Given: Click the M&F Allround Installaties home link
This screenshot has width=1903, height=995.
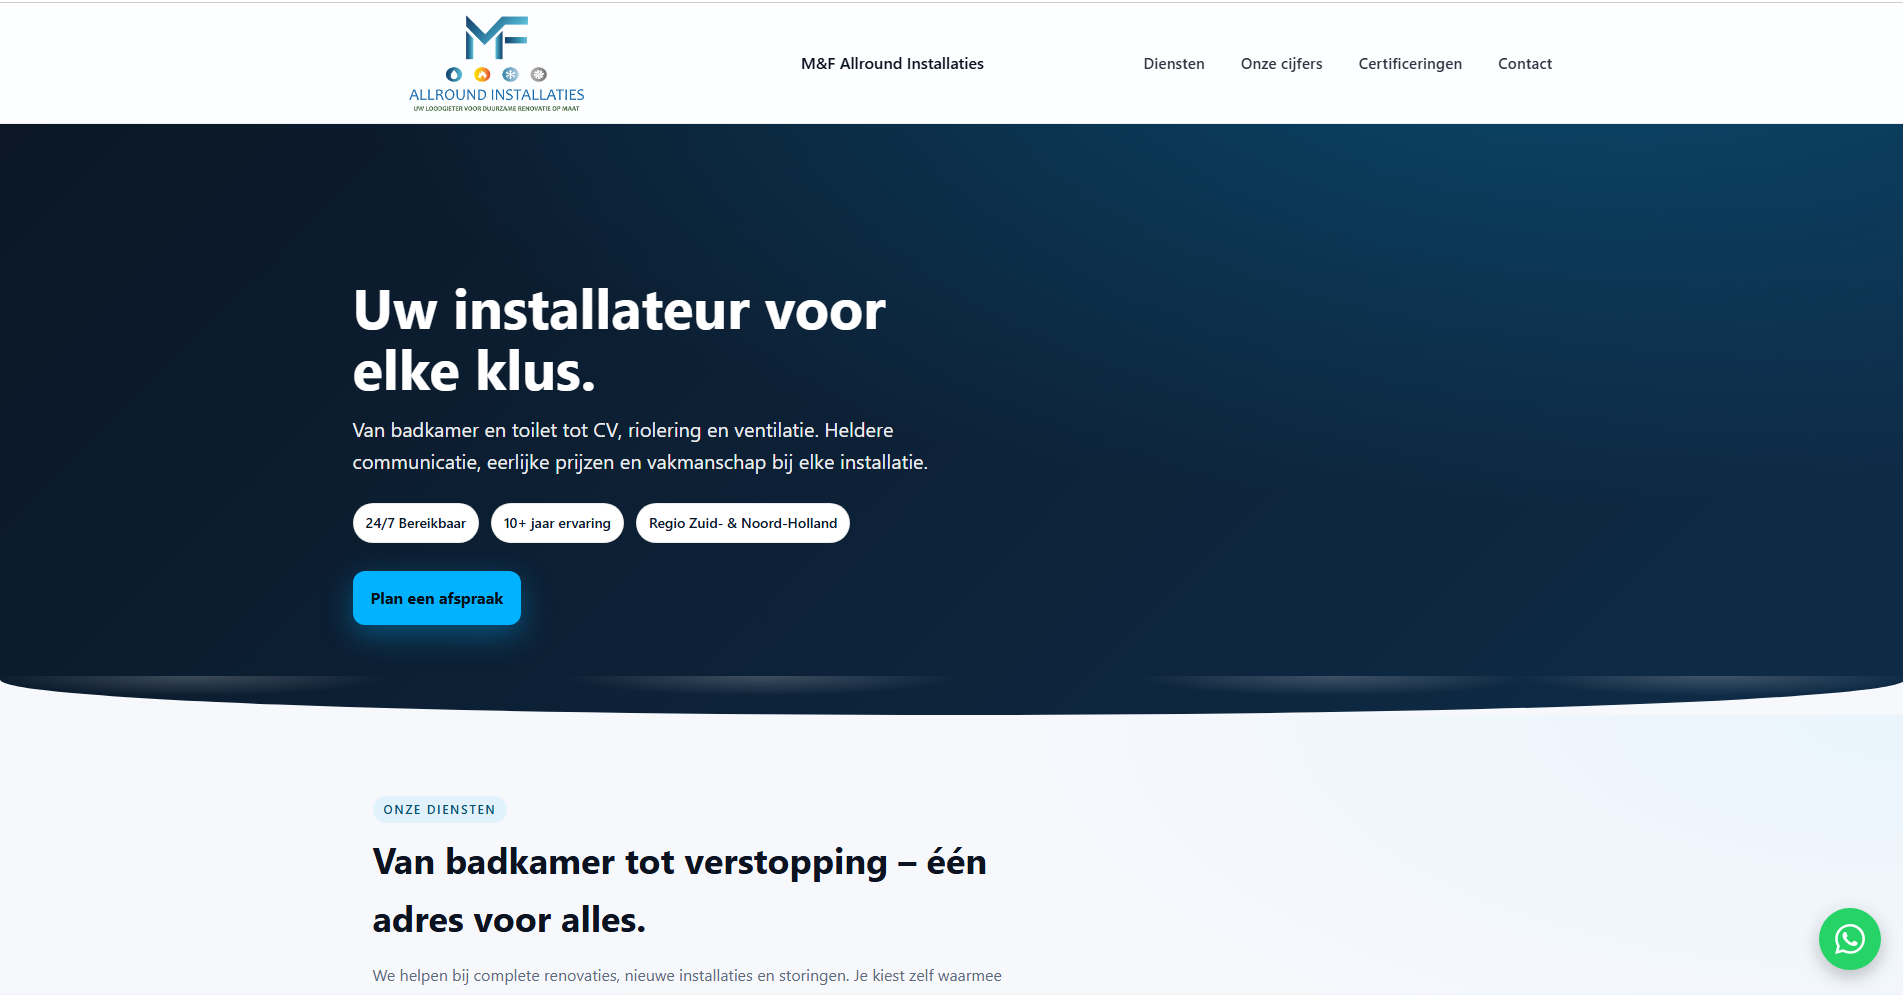Looking at the screenshot, I should point(891,63).
